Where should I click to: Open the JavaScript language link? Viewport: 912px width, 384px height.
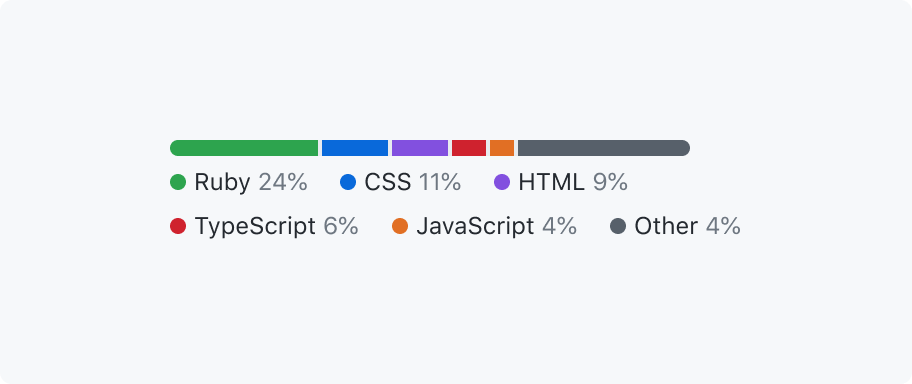(475, 226)
